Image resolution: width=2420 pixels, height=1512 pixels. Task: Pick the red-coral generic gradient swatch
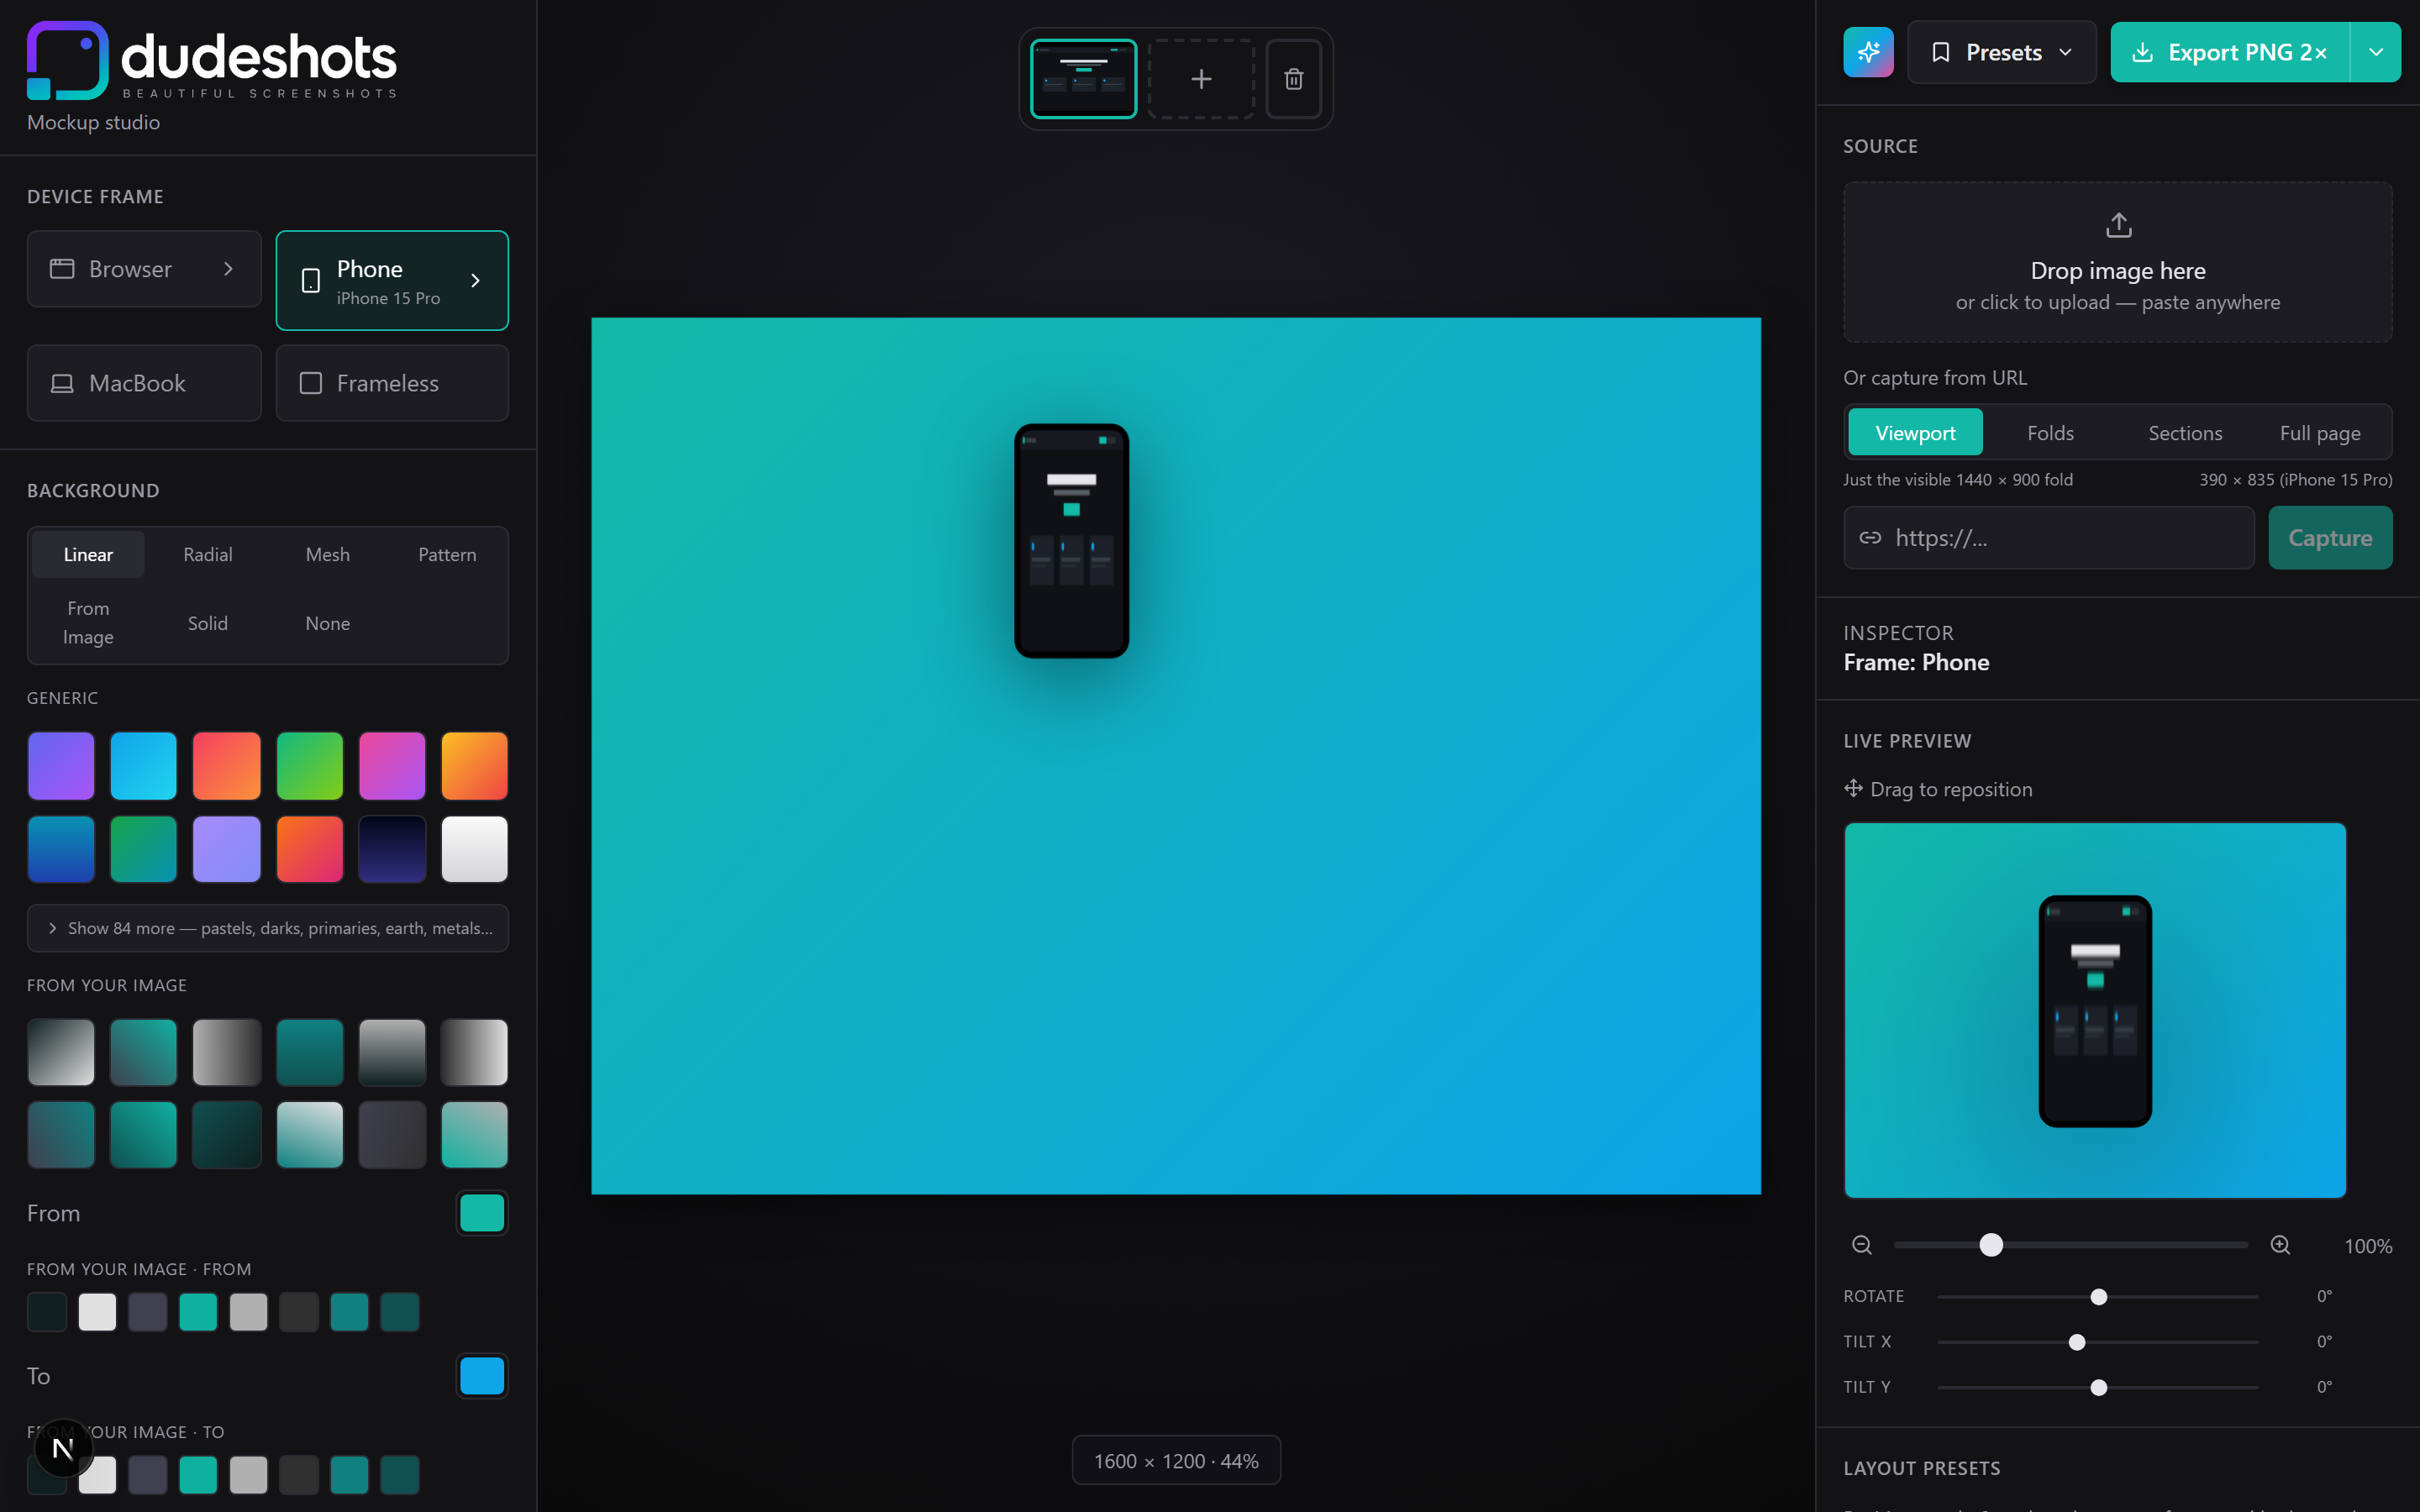[x=227, y=766]
